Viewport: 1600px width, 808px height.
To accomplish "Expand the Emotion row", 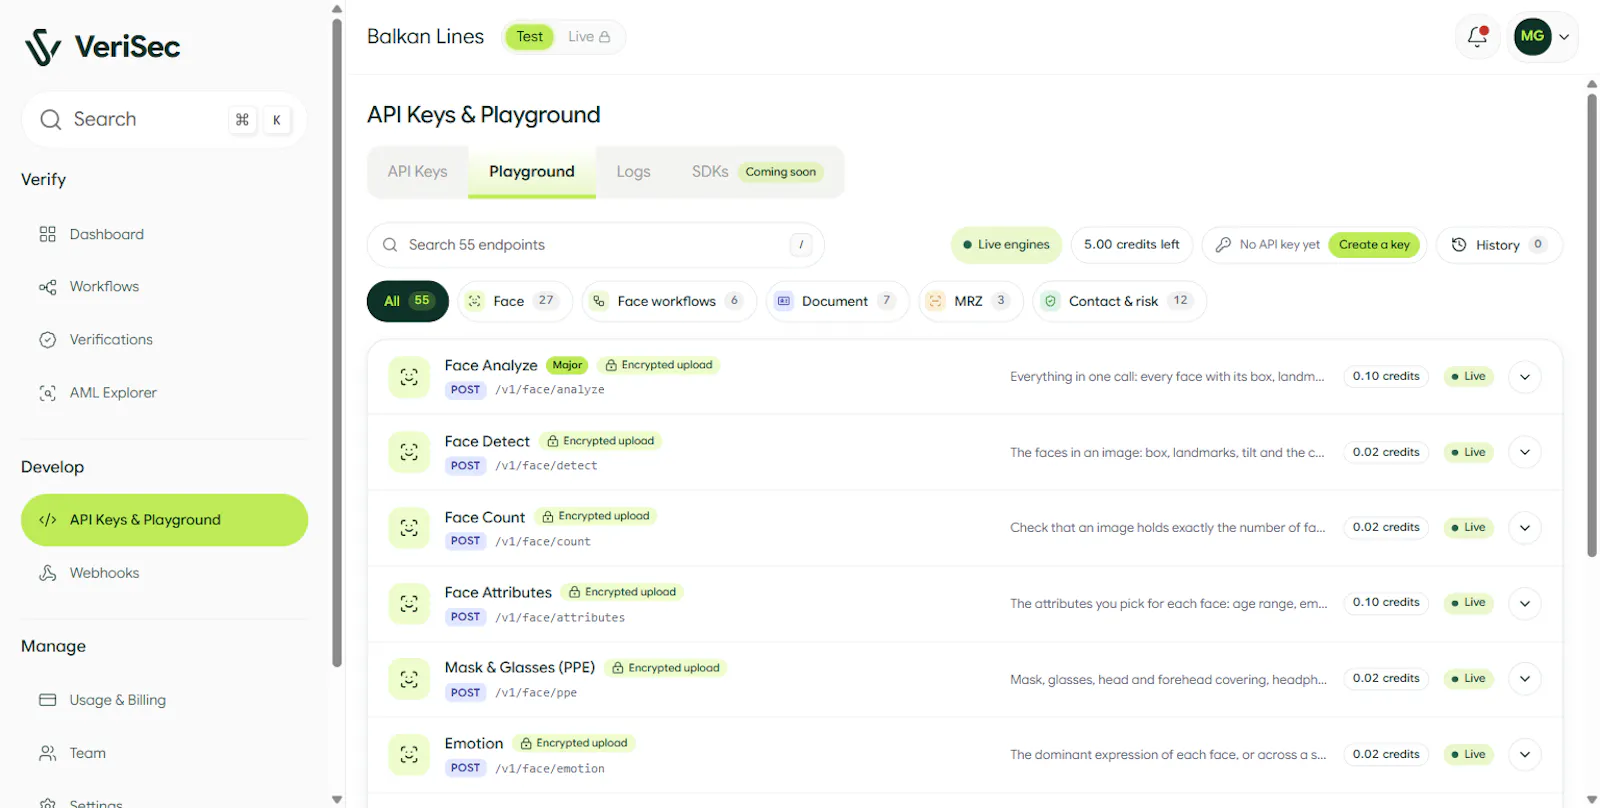I will (1525, 755).
